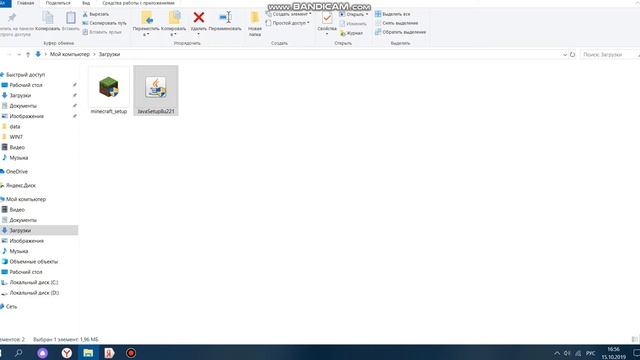Image resolution: width=640 pixels, height=360 pixels.
Task: Click the РУС language indicator
Action: 590,353
